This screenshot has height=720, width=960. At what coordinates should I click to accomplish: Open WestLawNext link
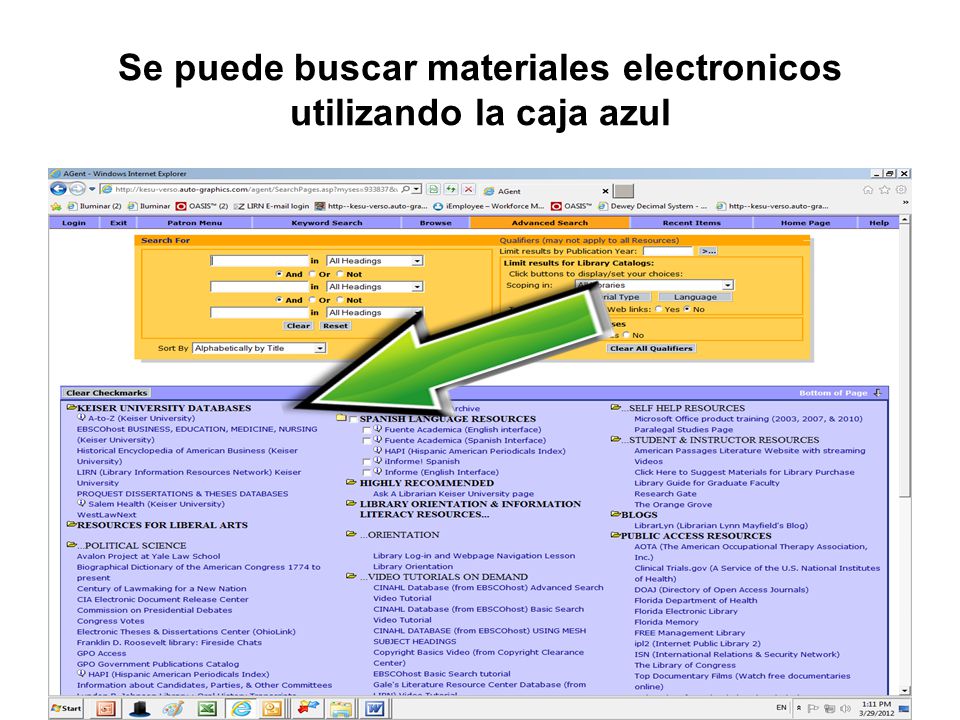pyautogui.click(x=107, y=515)
